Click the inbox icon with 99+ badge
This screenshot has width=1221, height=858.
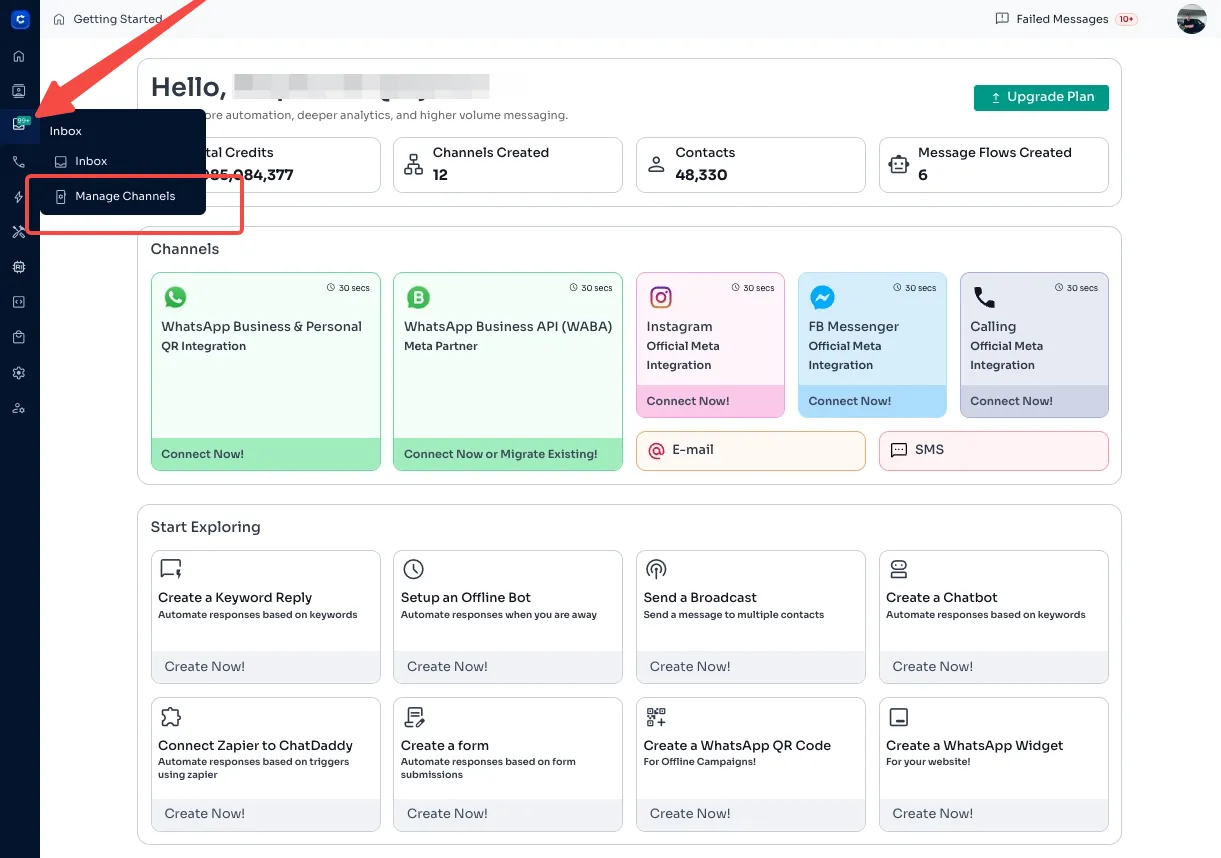[x=19, y=125]
